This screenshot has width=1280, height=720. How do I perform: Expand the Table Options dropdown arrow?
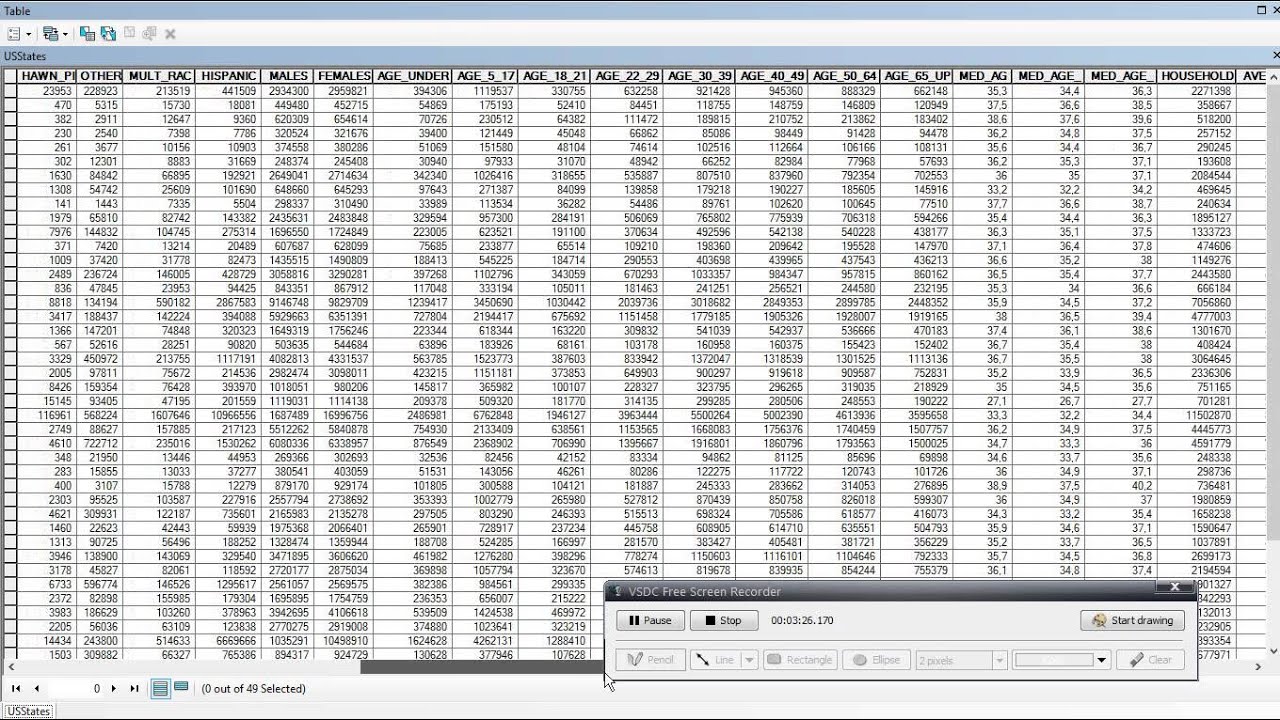27,34
